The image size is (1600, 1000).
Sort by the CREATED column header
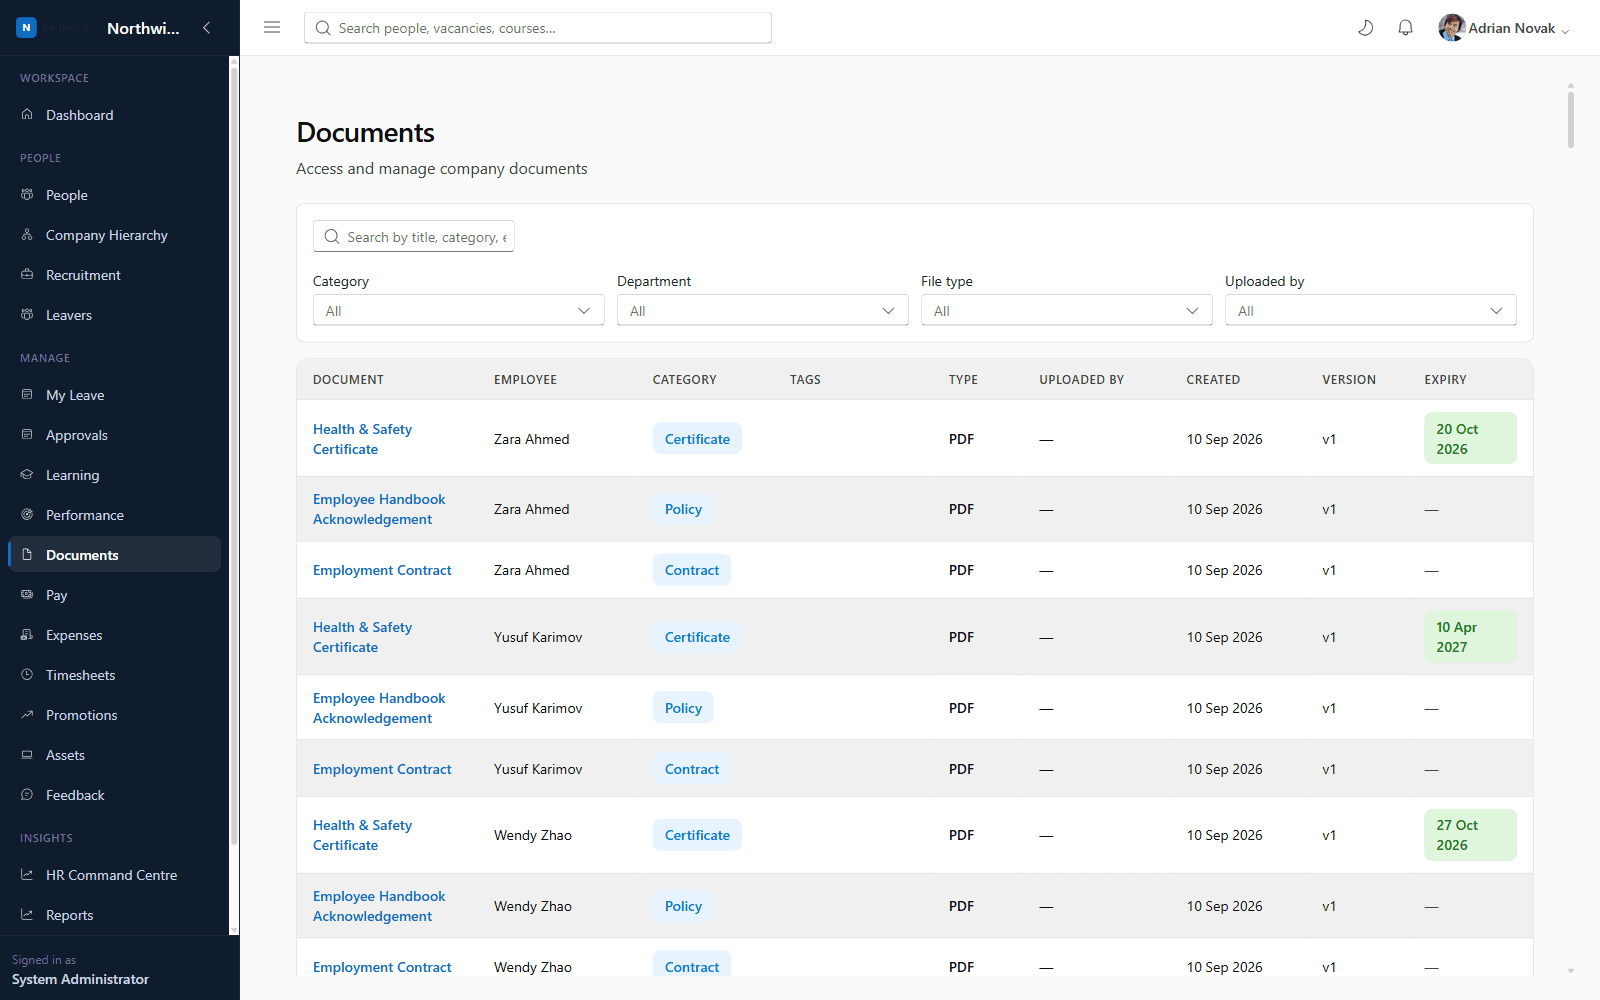[1213, 380]
